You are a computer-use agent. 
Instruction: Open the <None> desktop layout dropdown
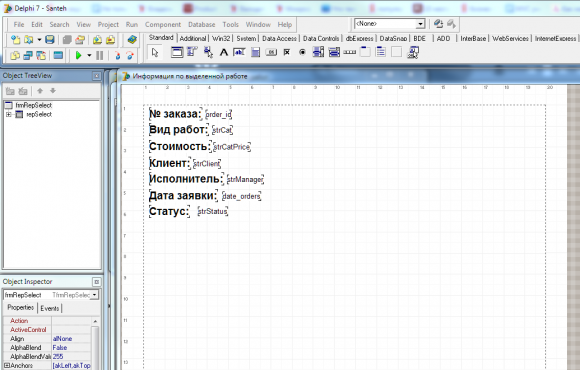420,24
